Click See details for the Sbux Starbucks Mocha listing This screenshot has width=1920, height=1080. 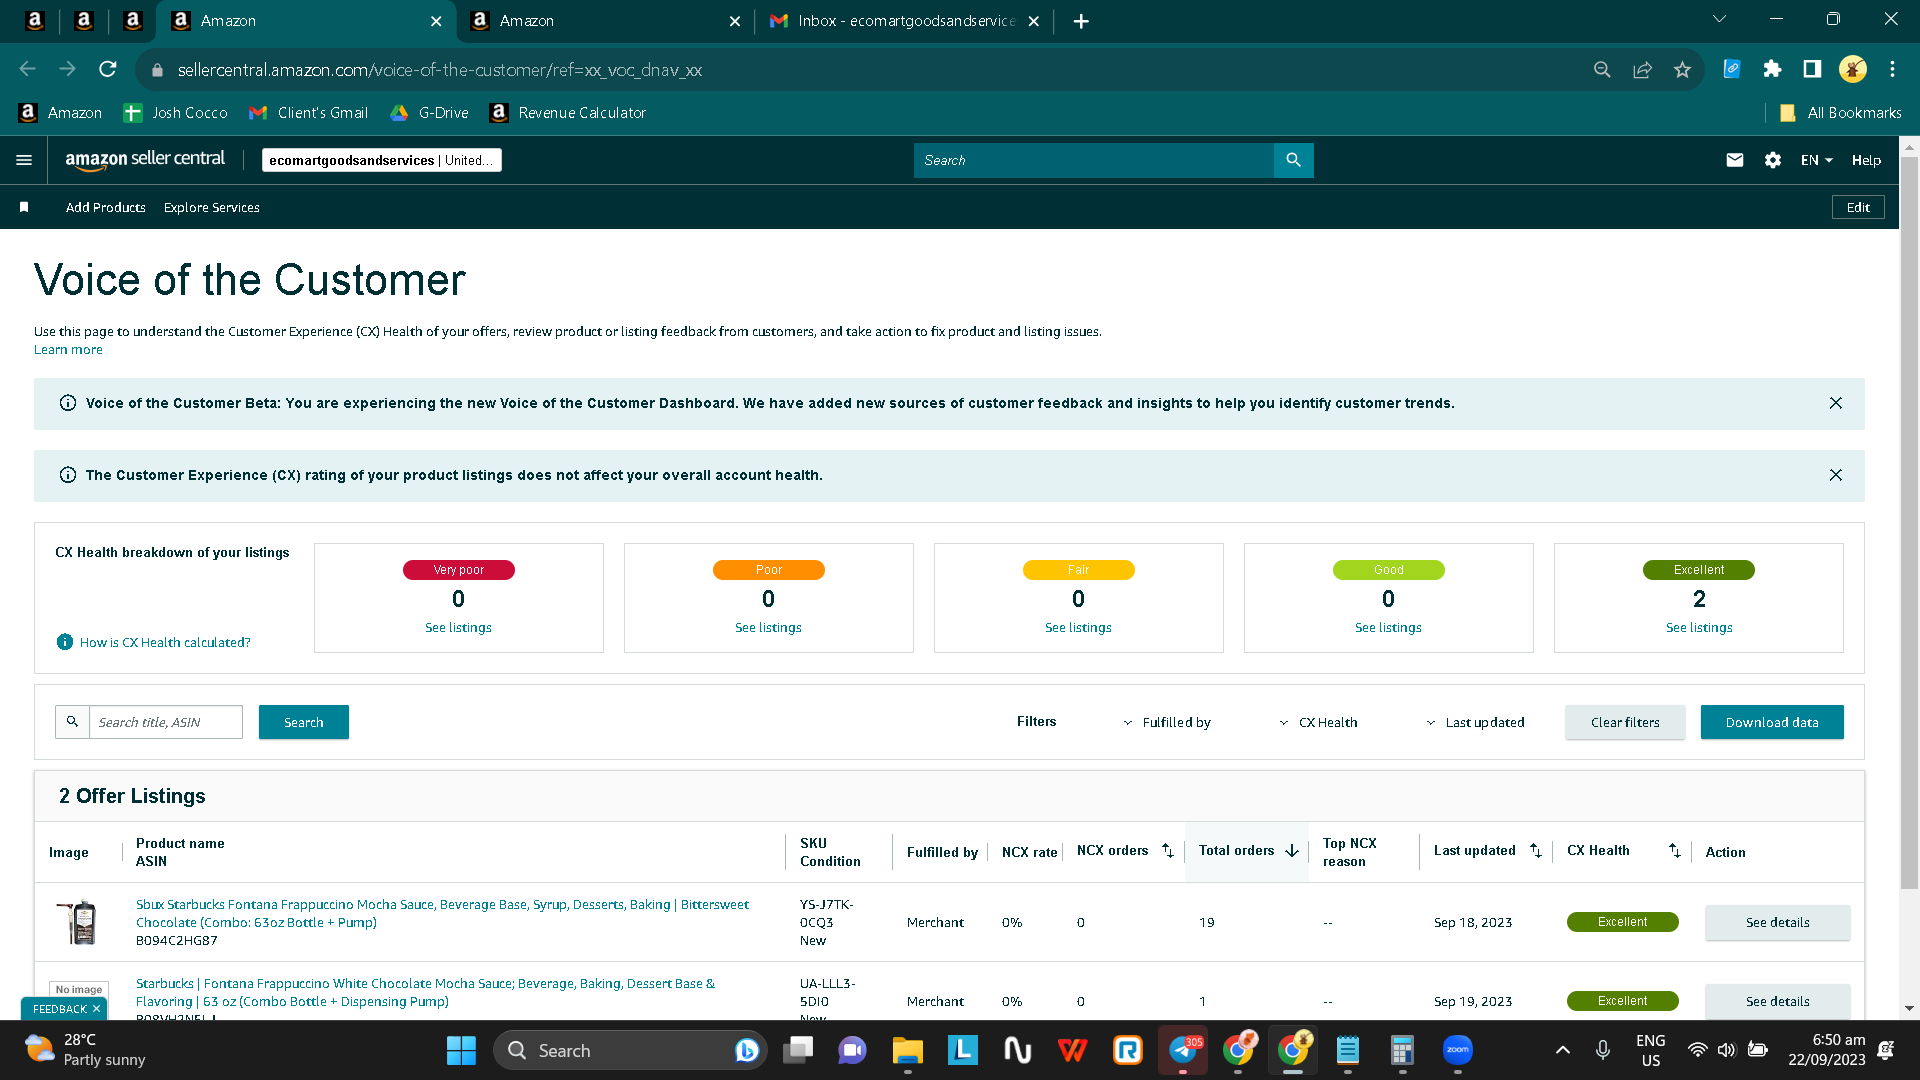(x=1777, y=922)
